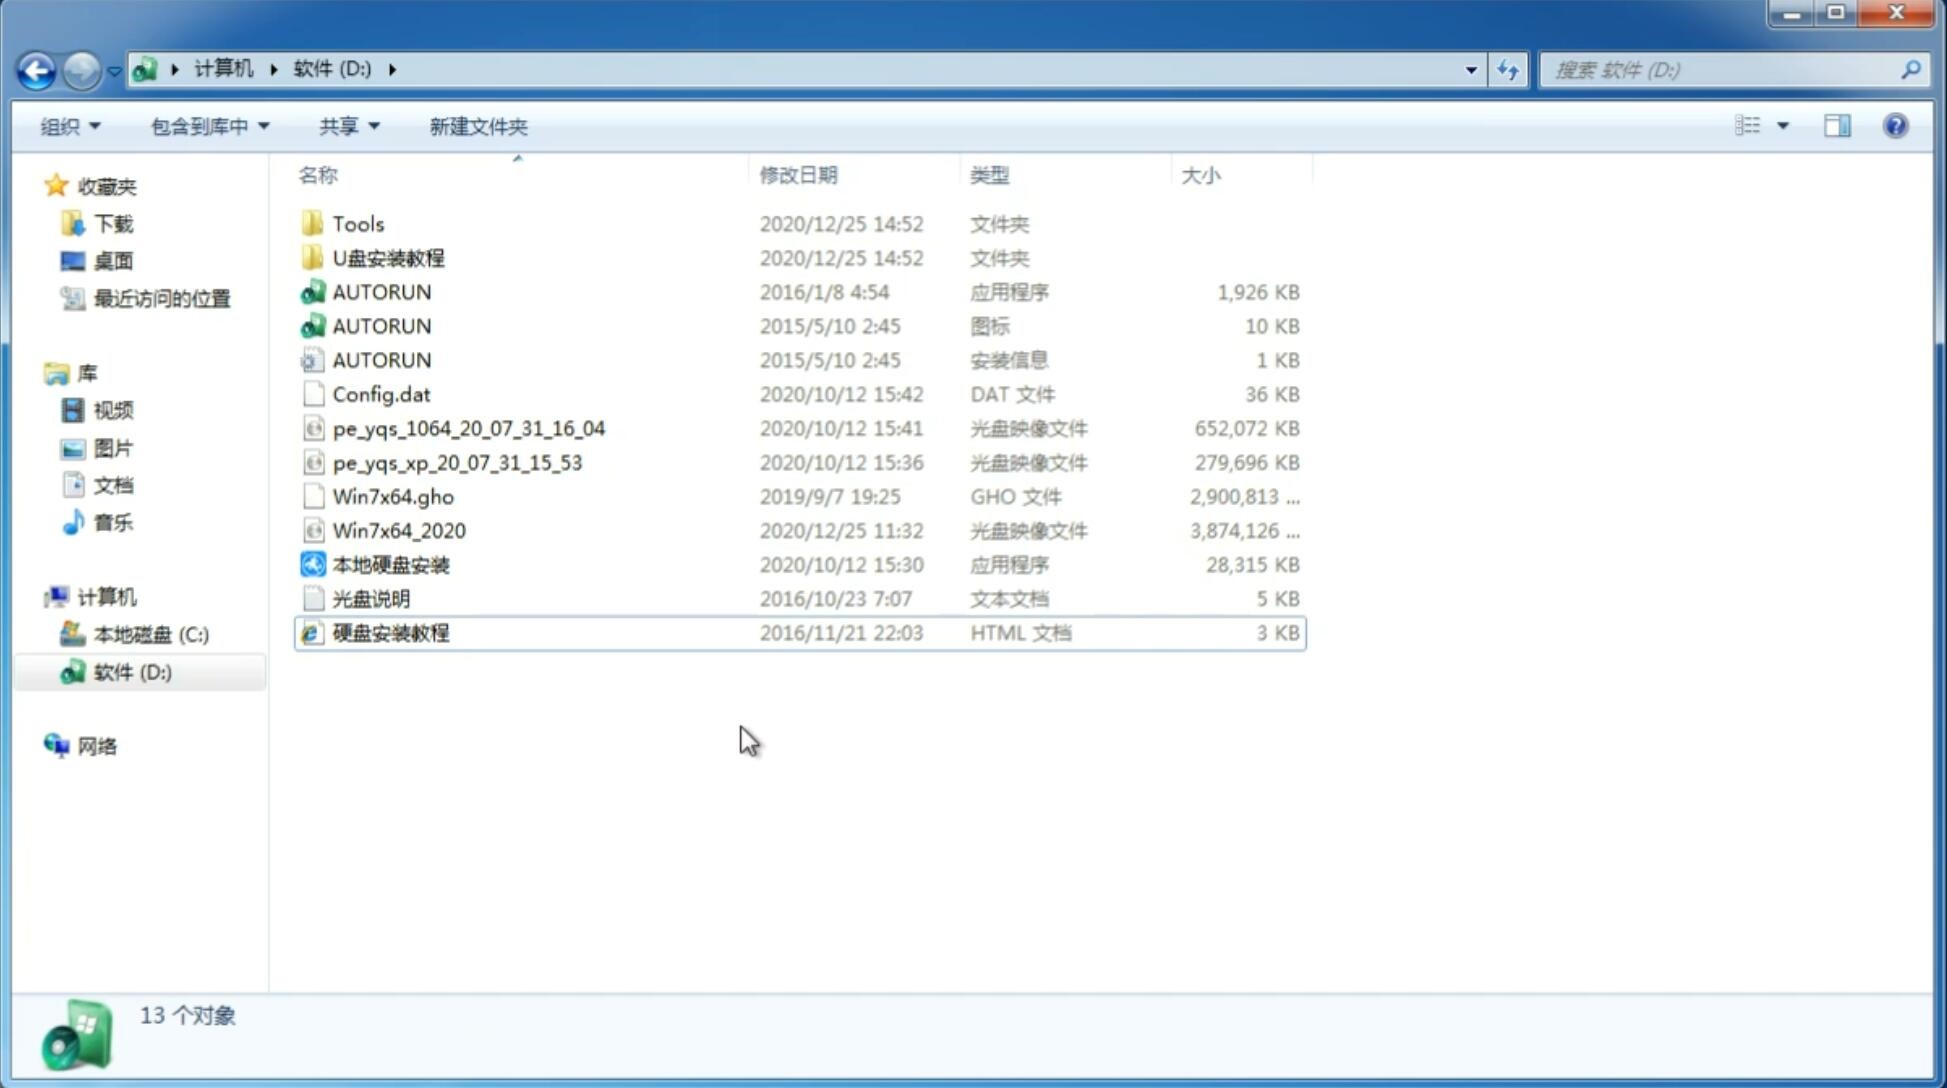Screen dimensions: 1947x1088
Task: Open Win7x64.gho backup file
Action: (x=393, y=496)
